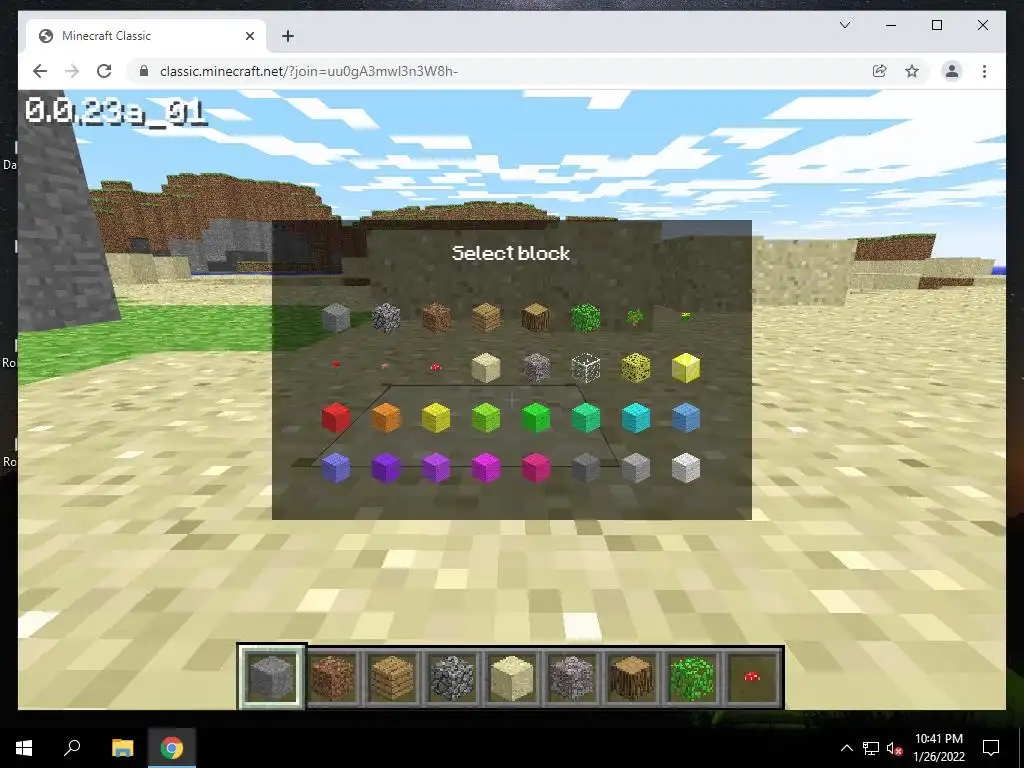Choose the yellow sponge block
This screenshot has width=1024, height=768.
pos(635,368)
